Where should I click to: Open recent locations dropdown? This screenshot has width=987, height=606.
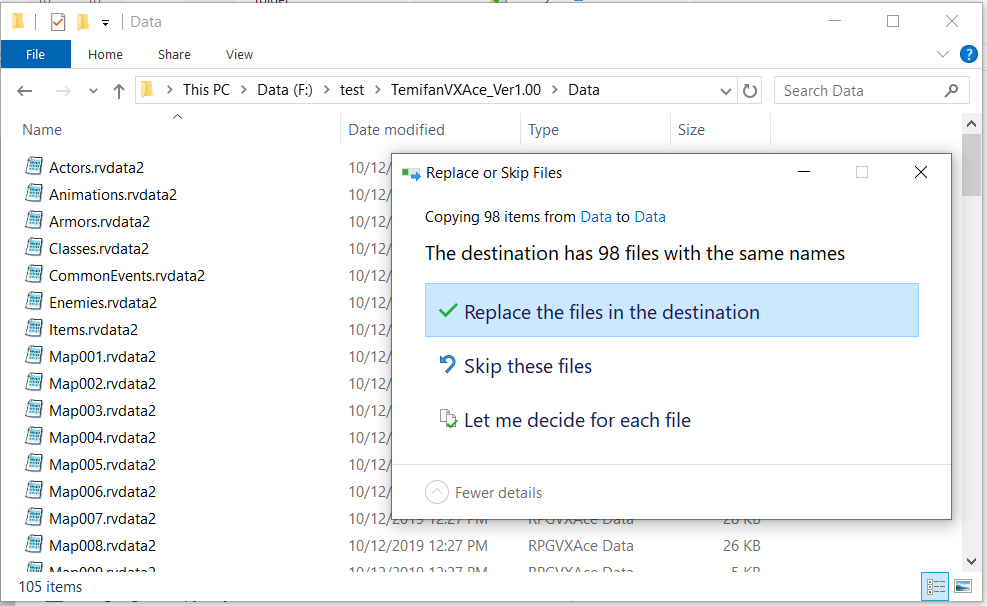pyautogui.click(x=93, y=91)
